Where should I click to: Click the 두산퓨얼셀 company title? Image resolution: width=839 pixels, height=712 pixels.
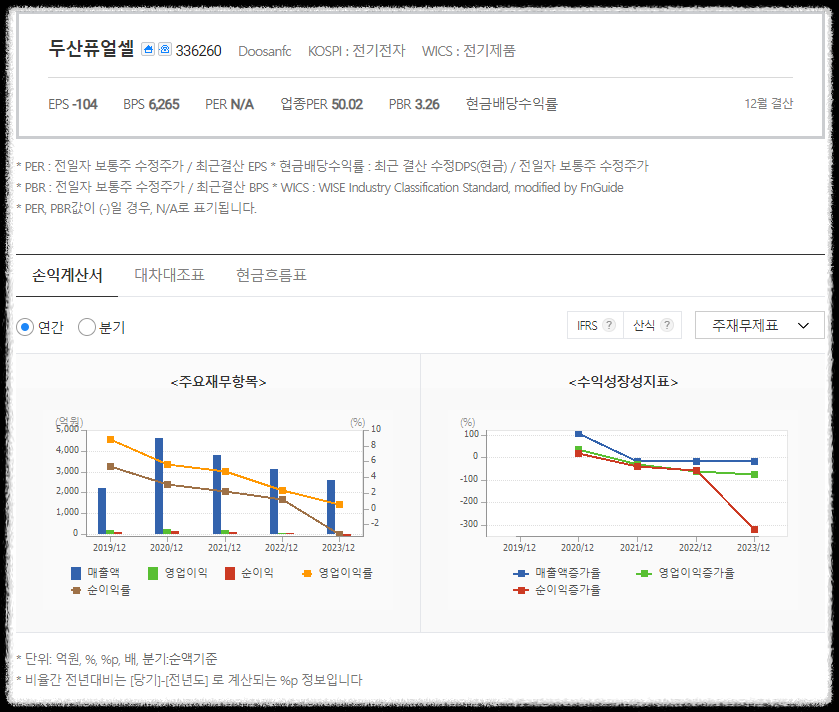coord(91,49)
